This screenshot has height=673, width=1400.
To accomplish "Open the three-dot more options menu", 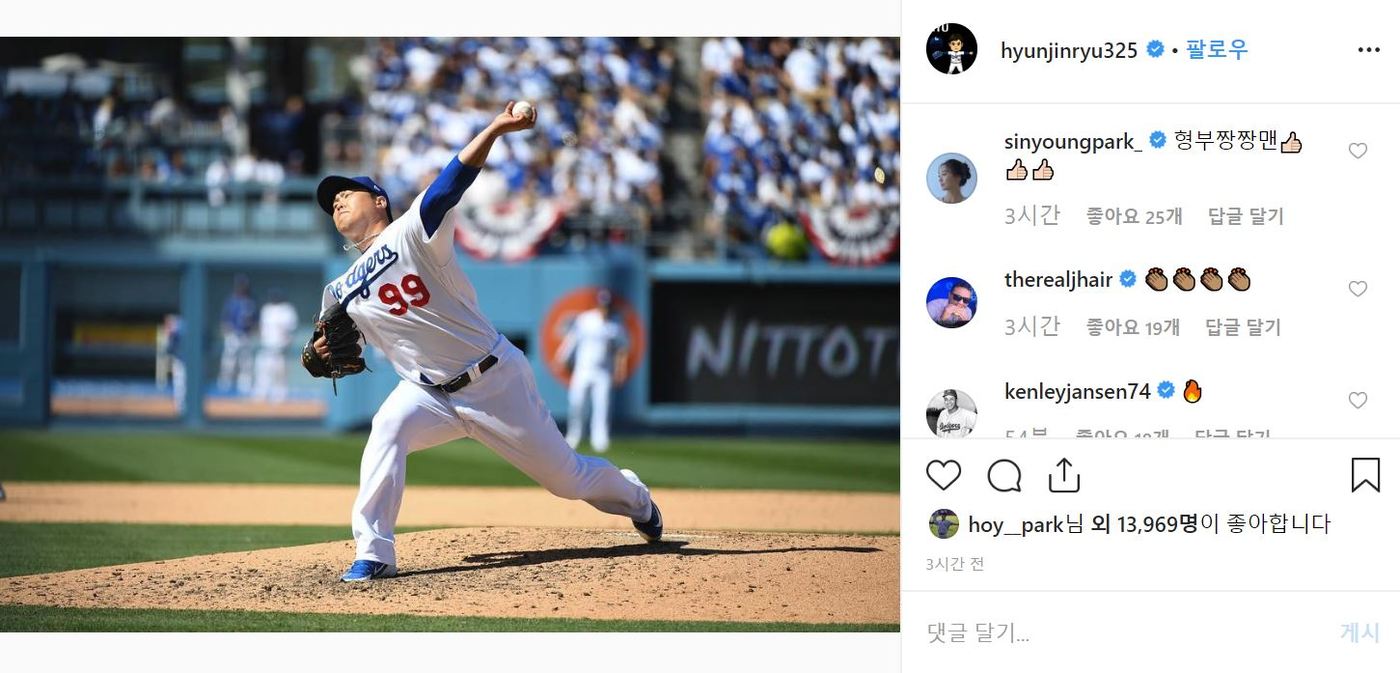I will 1368,50.
